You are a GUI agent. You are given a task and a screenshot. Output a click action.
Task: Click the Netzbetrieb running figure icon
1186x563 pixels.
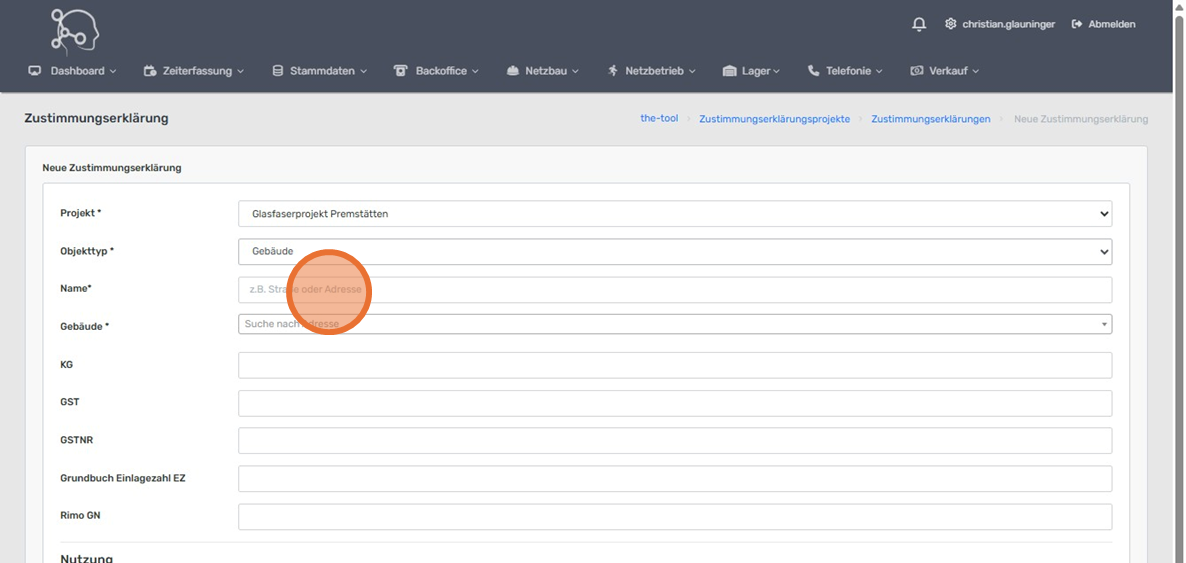click(613, 71)
